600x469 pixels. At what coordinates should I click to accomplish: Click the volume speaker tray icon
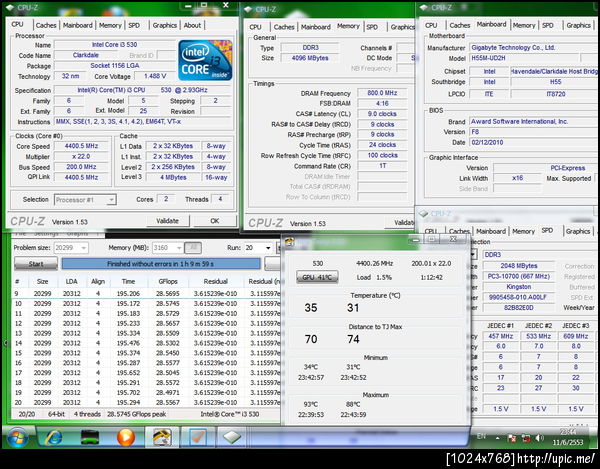click(540, 438)
